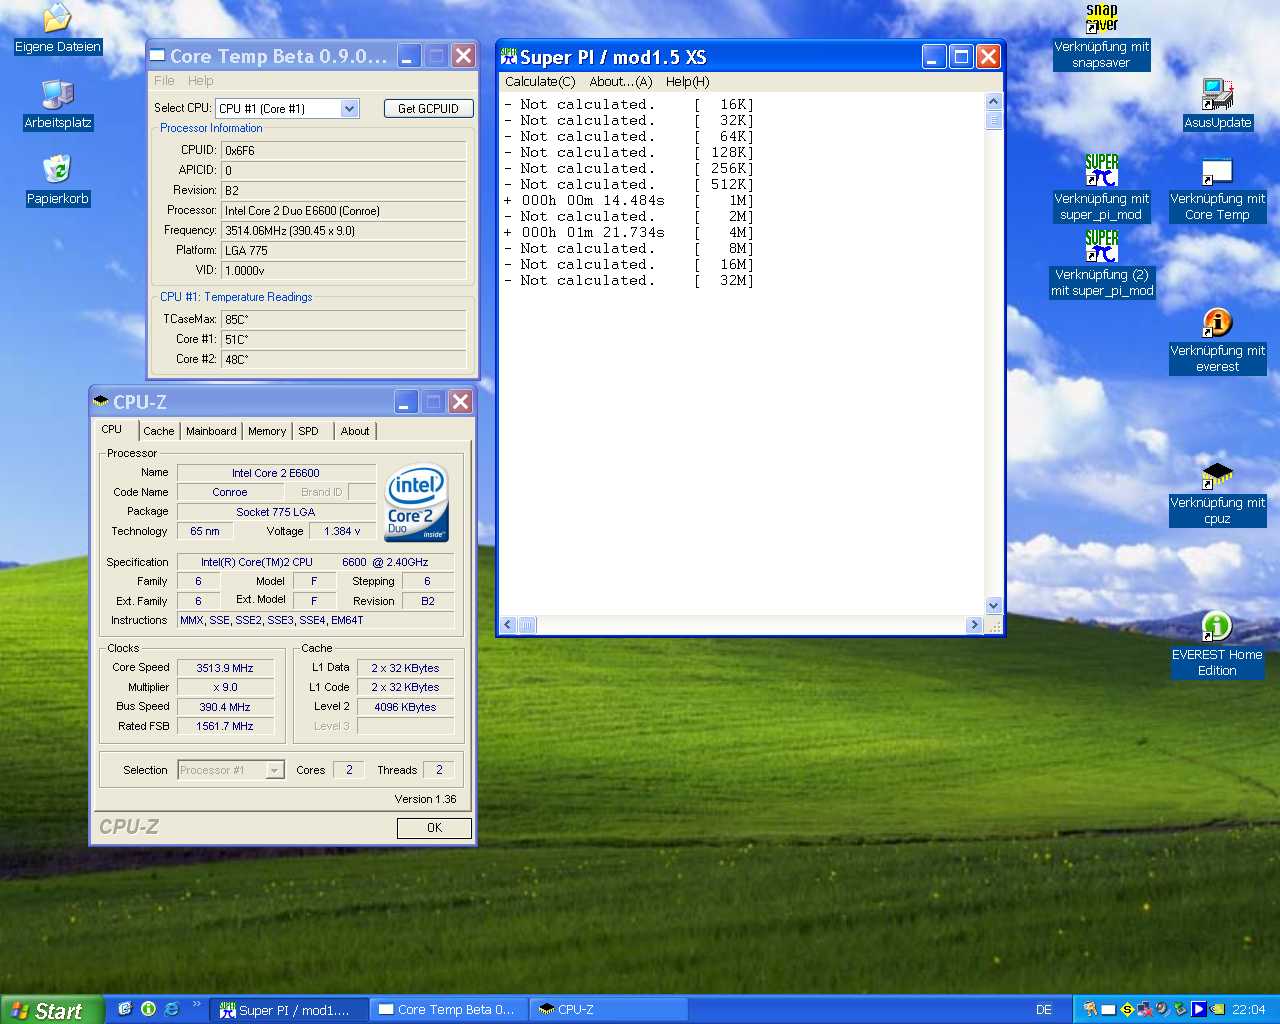Click the Level 2 cache value 4096 KBytes
The image size is (1280, 1024).
tap(405, 707)
